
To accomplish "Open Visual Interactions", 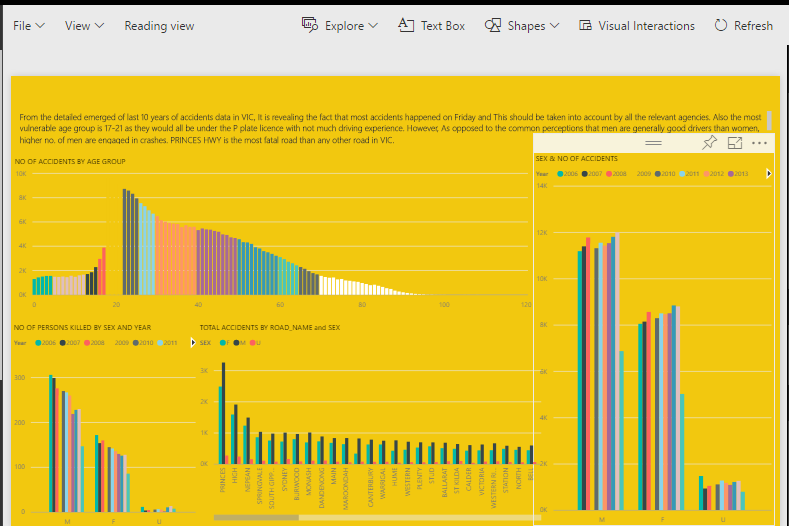I will (637, 26).
